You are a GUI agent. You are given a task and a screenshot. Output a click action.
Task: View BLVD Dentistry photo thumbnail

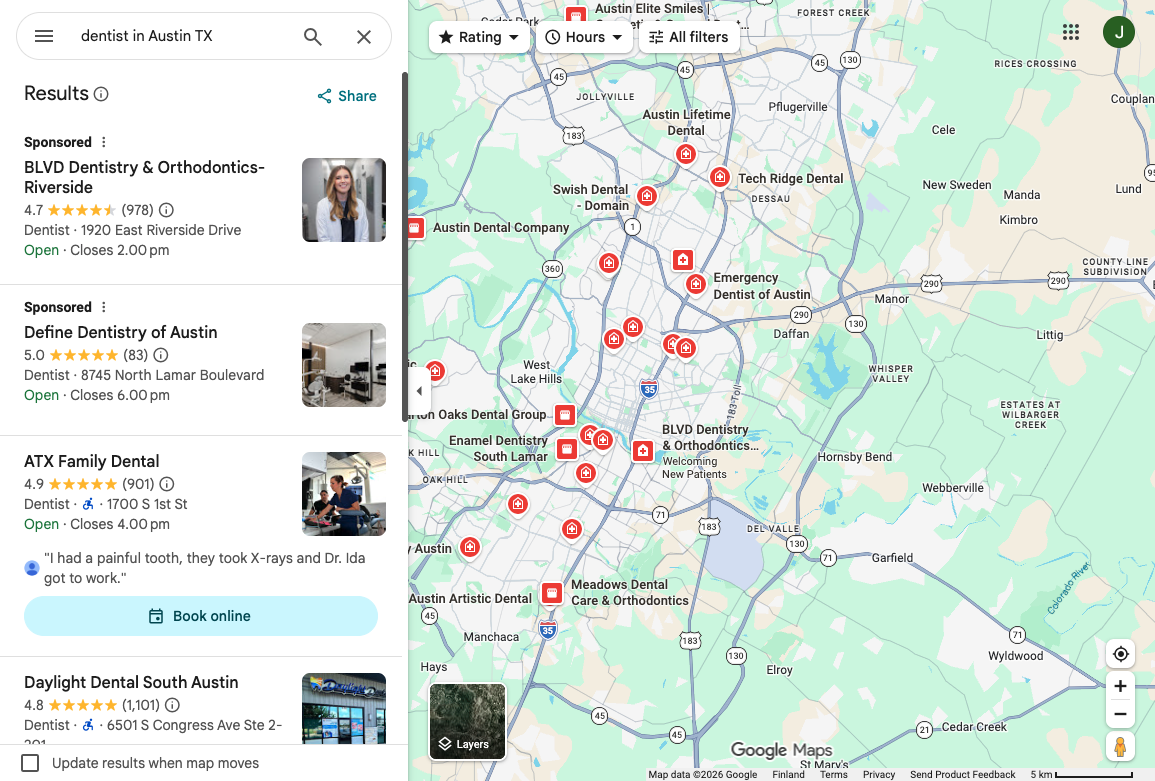[344, 200]
